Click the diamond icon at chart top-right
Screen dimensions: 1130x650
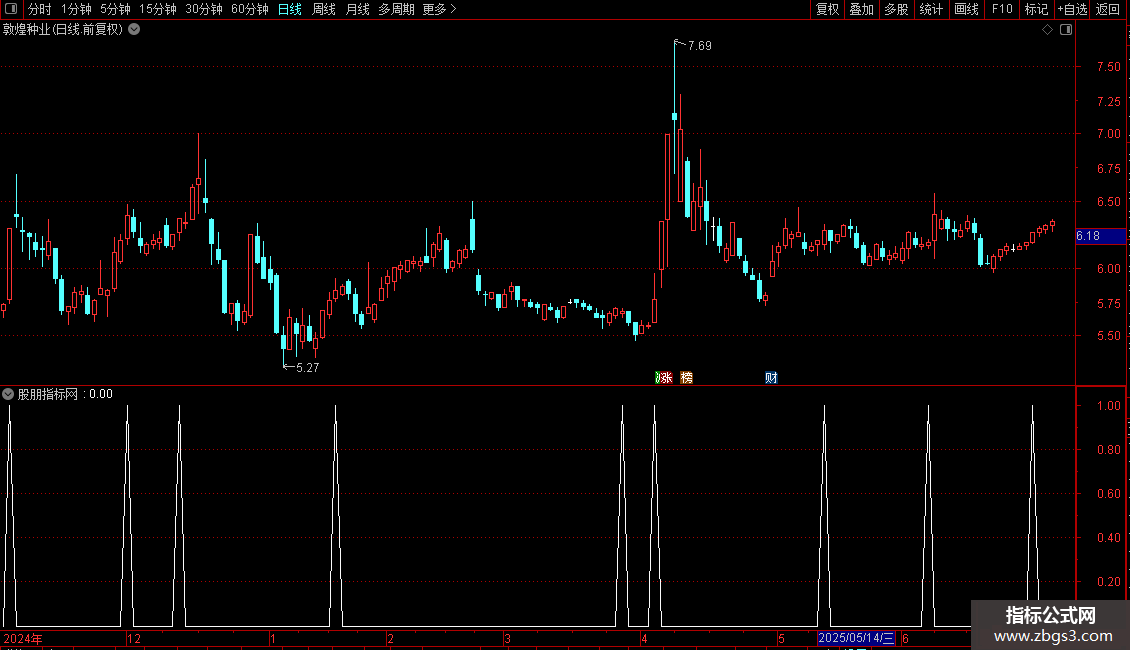click(1048, 30)
